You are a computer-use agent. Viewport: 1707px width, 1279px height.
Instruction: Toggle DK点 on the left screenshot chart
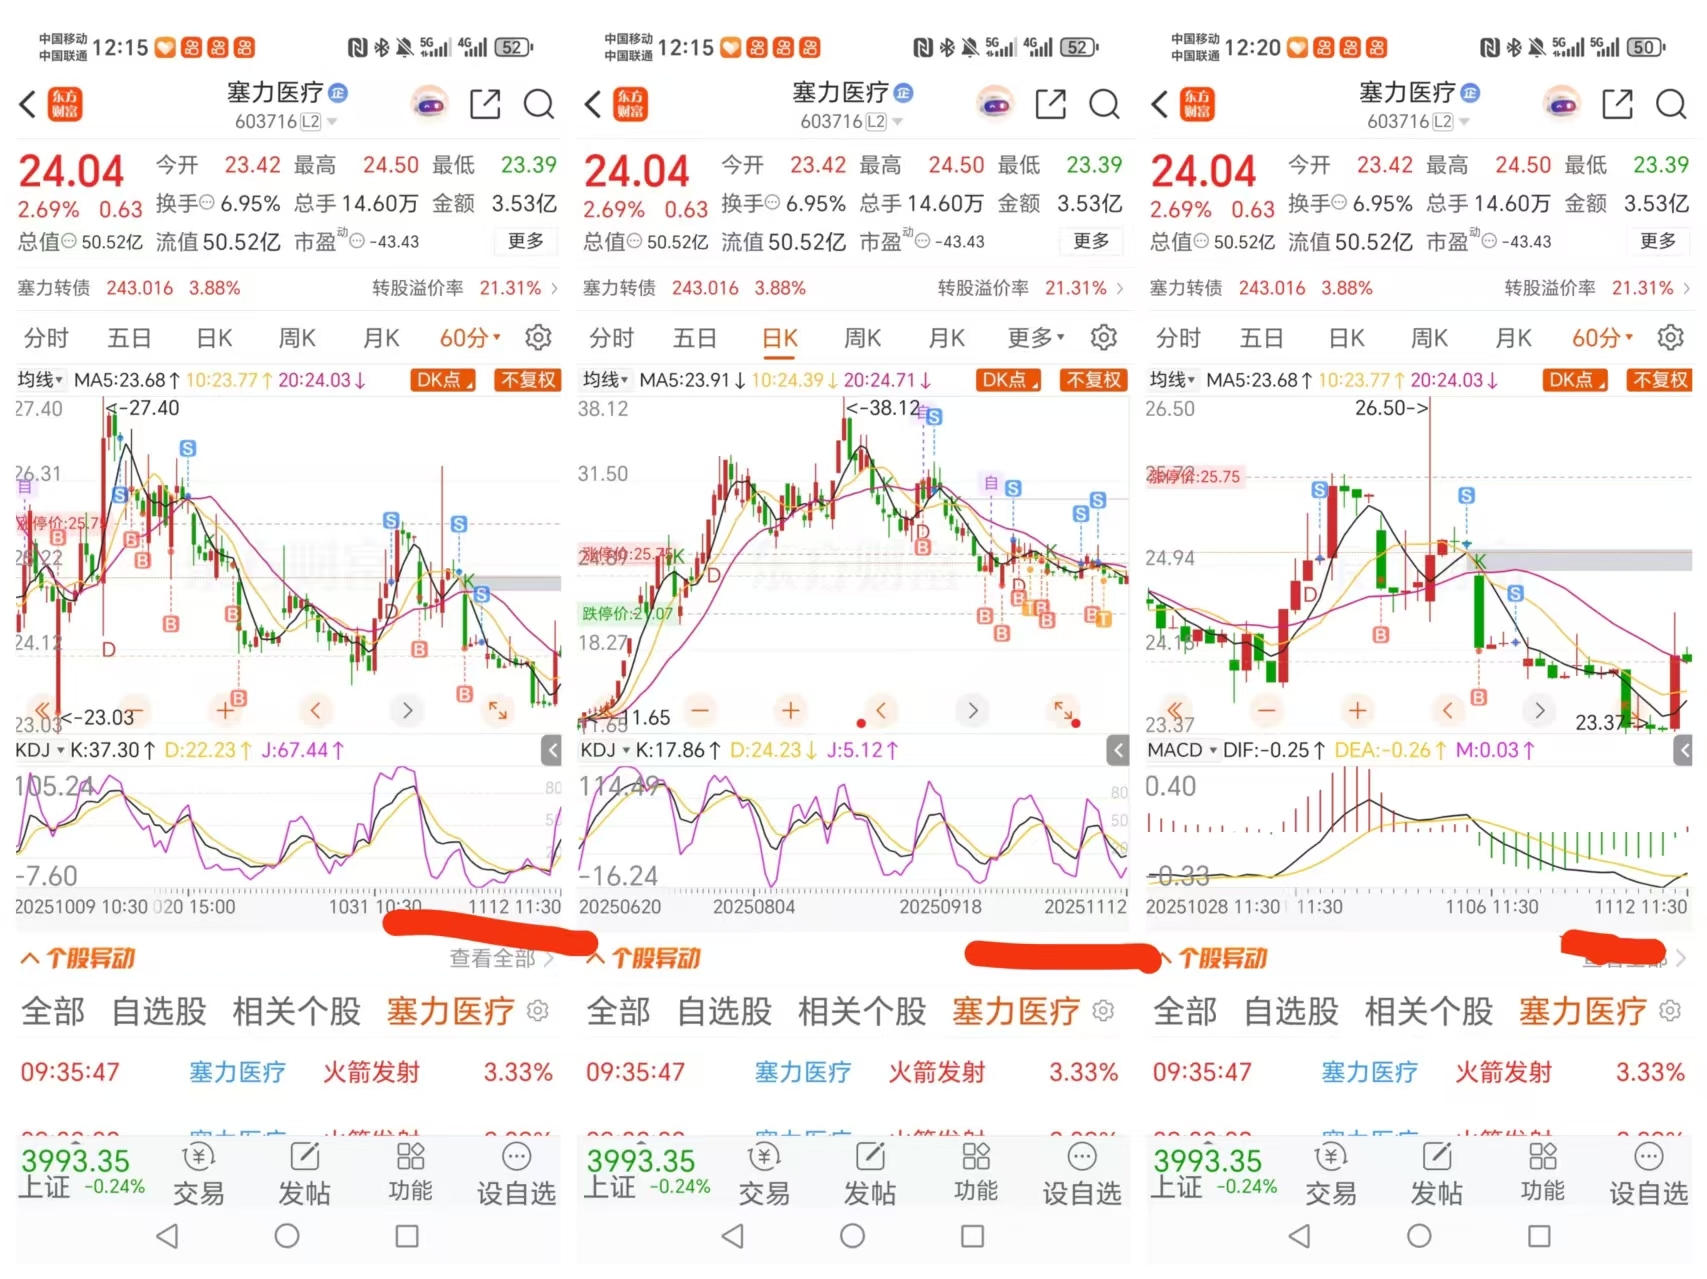(443, 380)
